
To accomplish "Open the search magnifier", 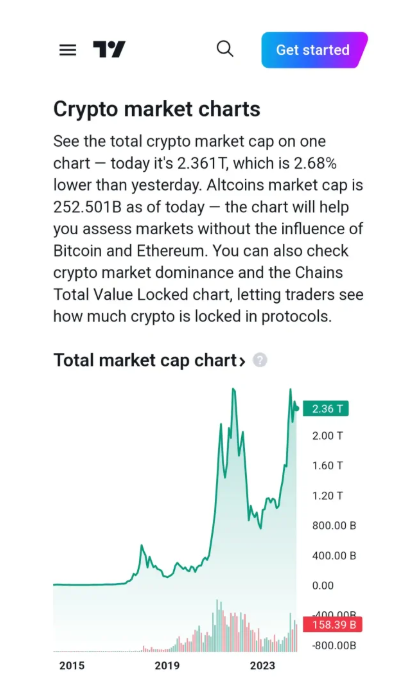I will (225, 49).
